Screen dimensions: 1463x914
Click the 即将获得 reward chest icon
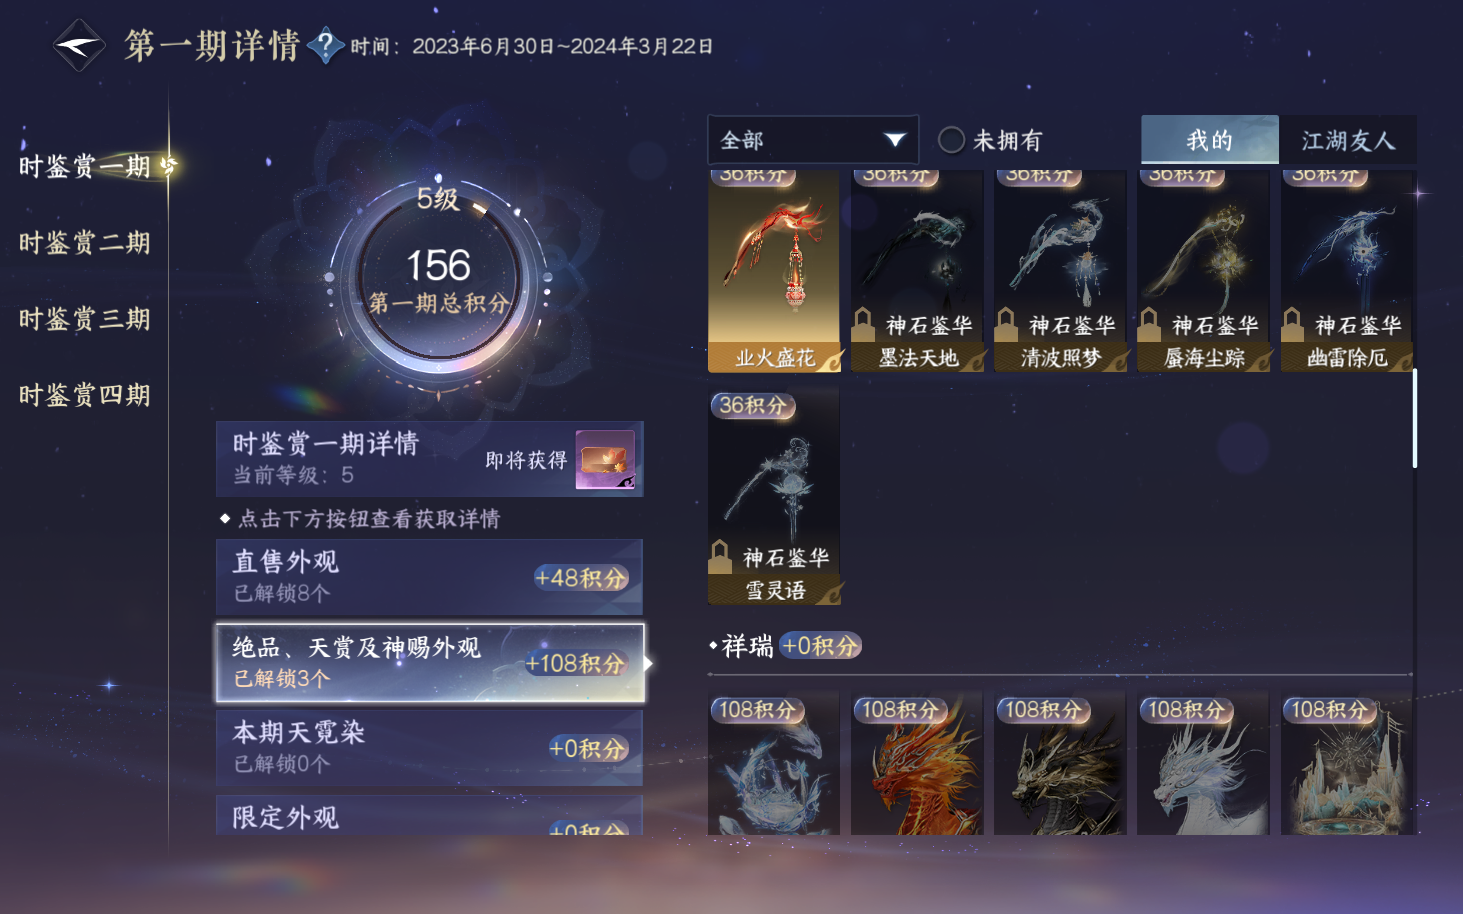click(606, 459)
